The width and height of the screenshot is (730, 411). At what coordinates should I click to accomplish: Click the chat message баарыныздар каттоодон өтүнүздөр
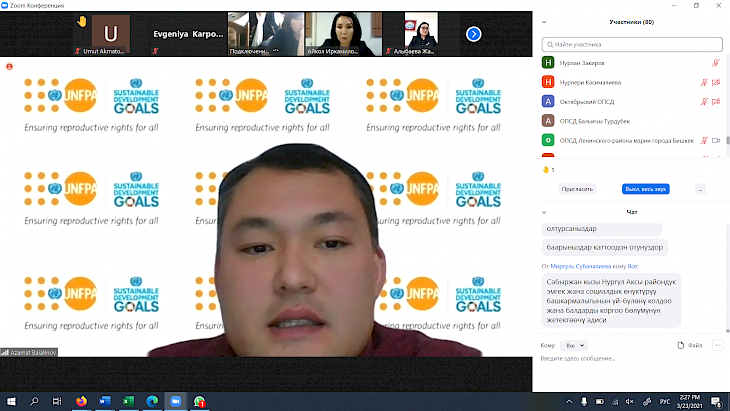click(x=605, y=247)
